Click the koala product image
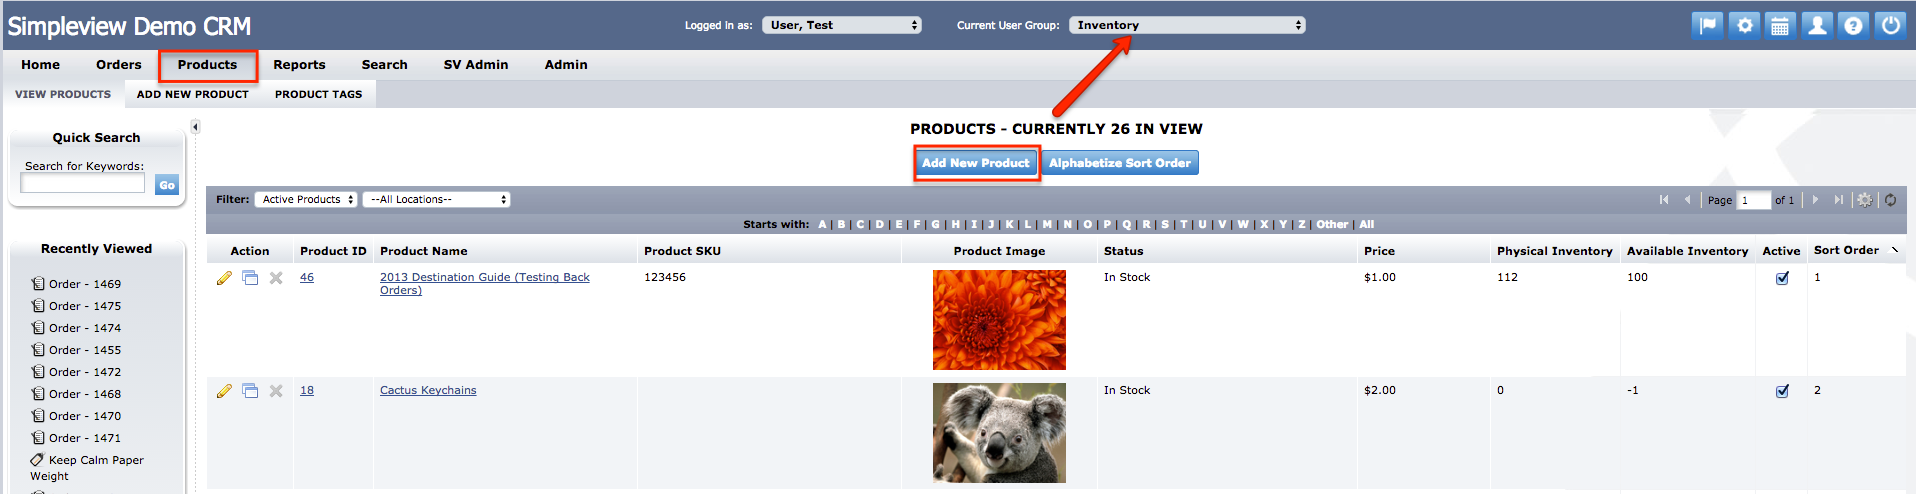 coord(999,433)
